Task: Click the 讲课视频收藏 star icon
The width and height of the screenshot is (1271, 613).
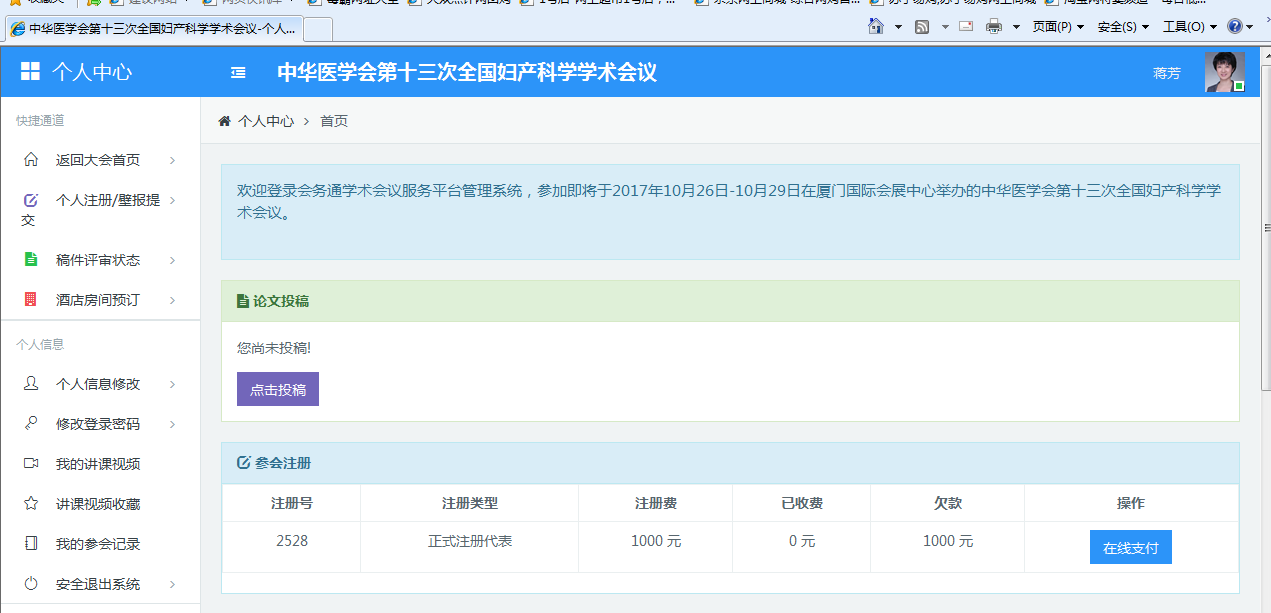Action: [x=31, y=504]
